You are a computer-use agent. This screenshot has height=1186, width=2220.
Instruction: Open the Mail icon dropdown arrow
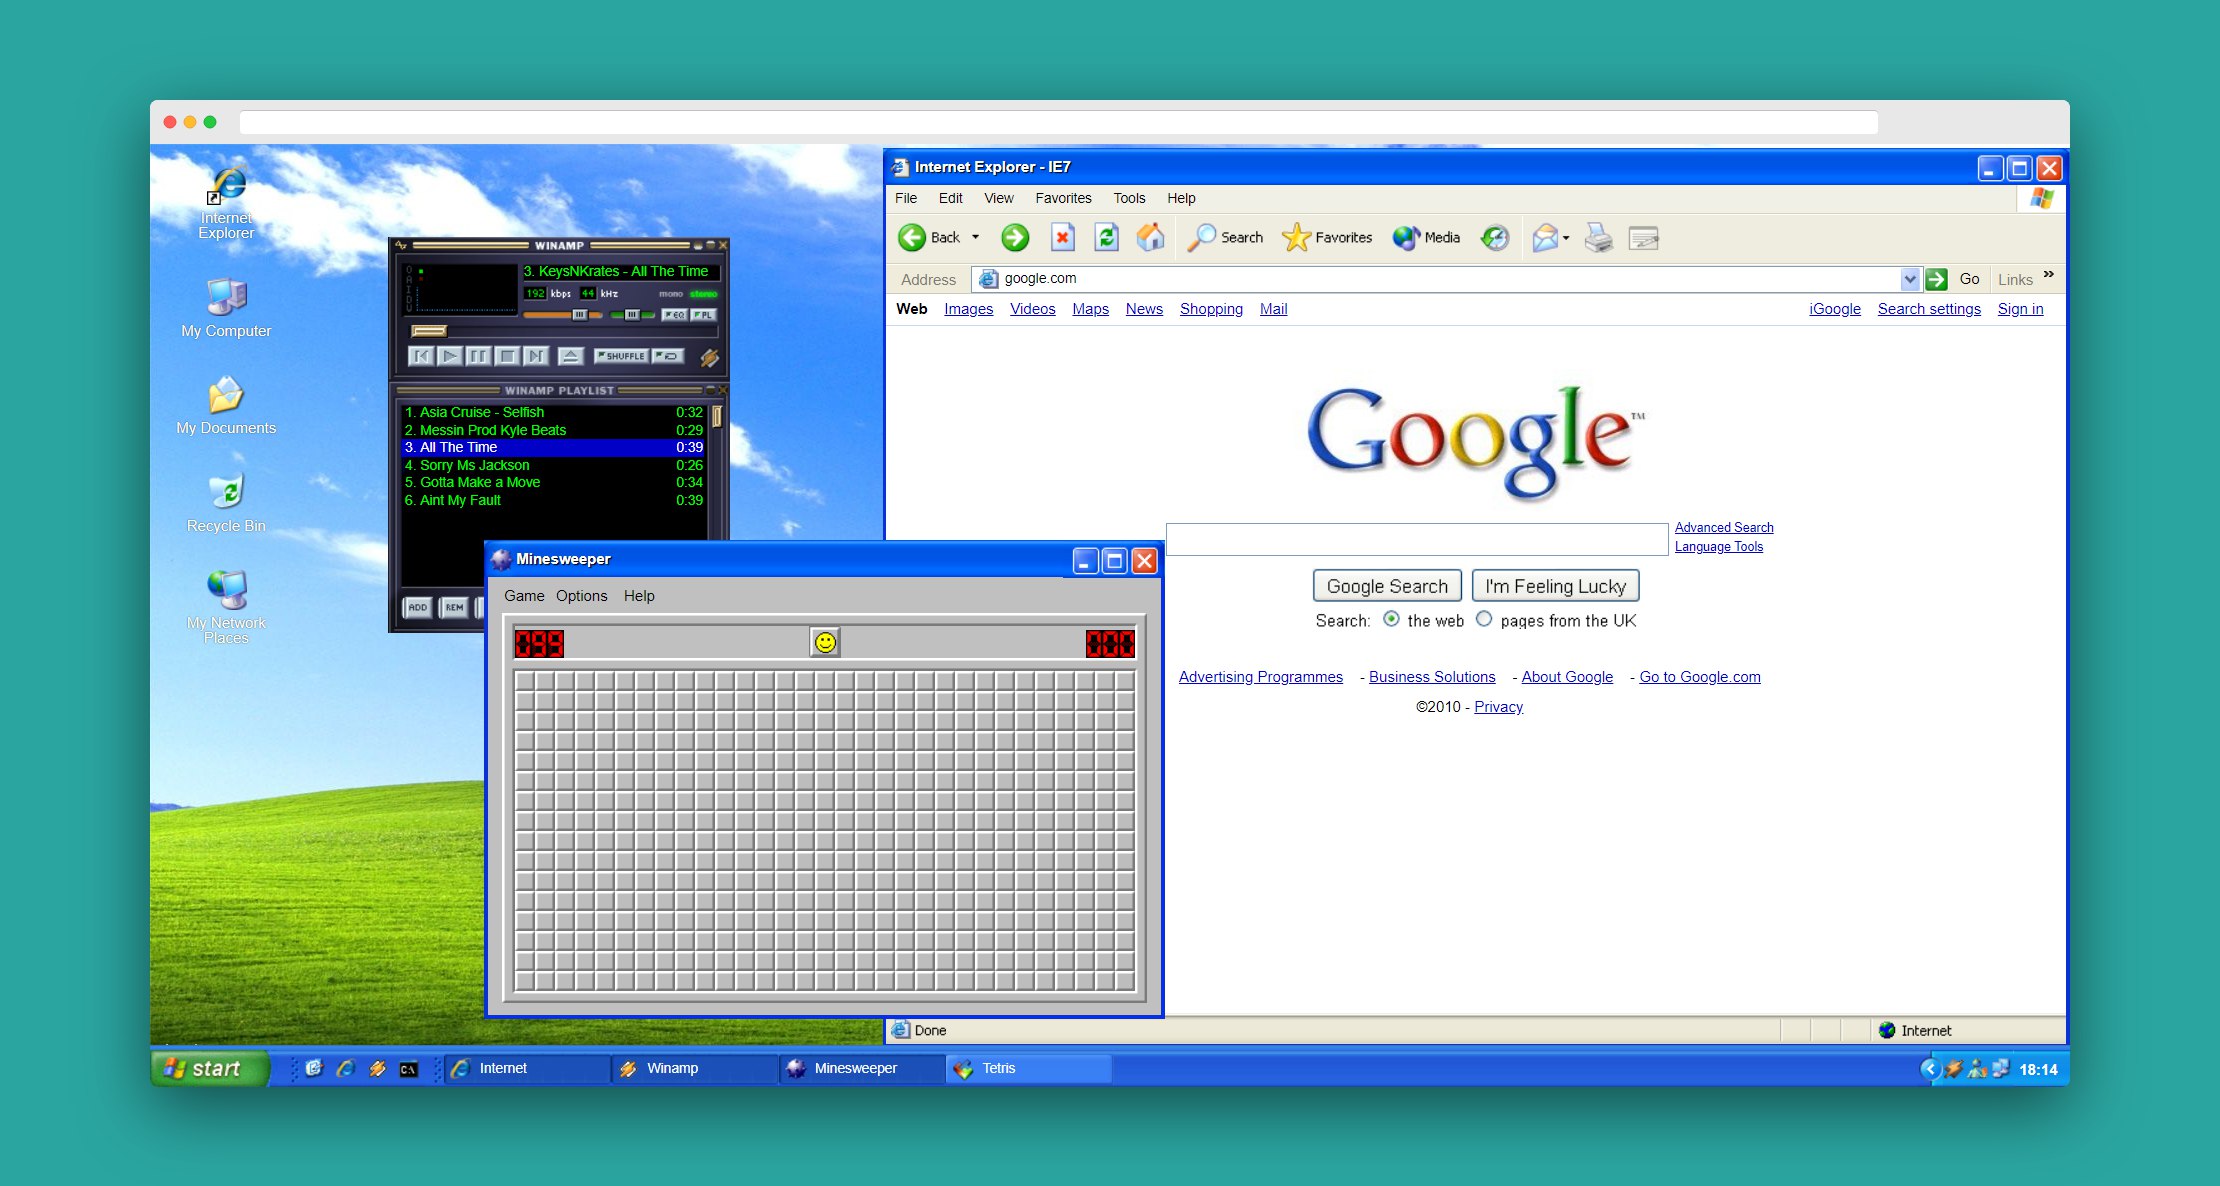click(1566, 237)
